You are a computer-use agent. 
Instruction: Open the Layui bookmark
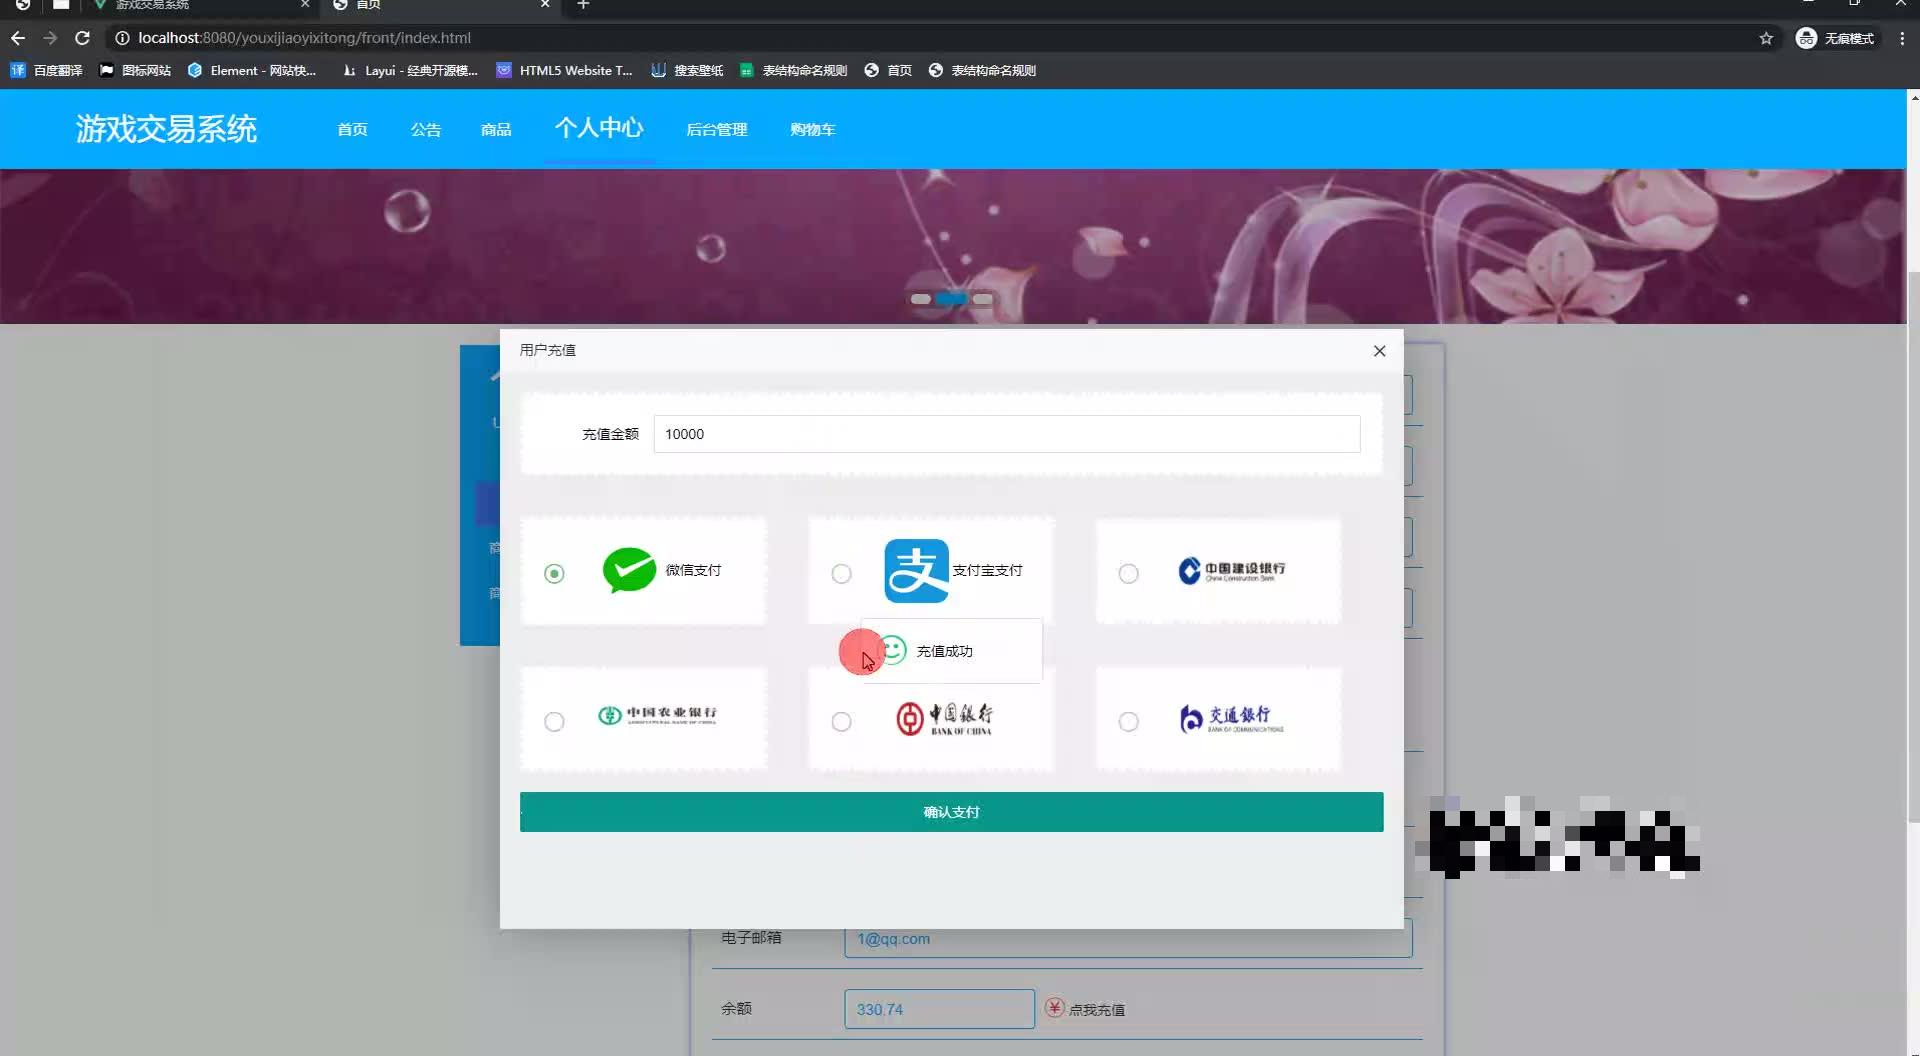tap(410, 70)
